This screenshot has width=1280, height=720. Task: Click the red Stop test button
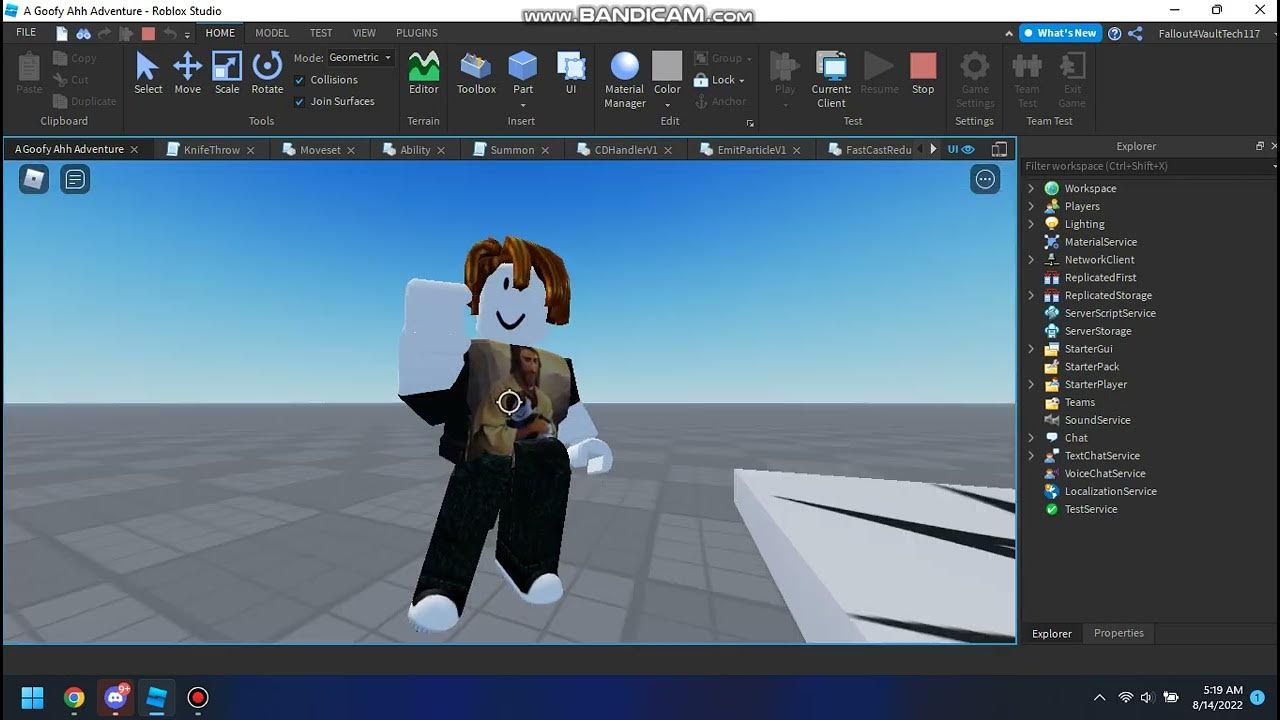(923, 74)
